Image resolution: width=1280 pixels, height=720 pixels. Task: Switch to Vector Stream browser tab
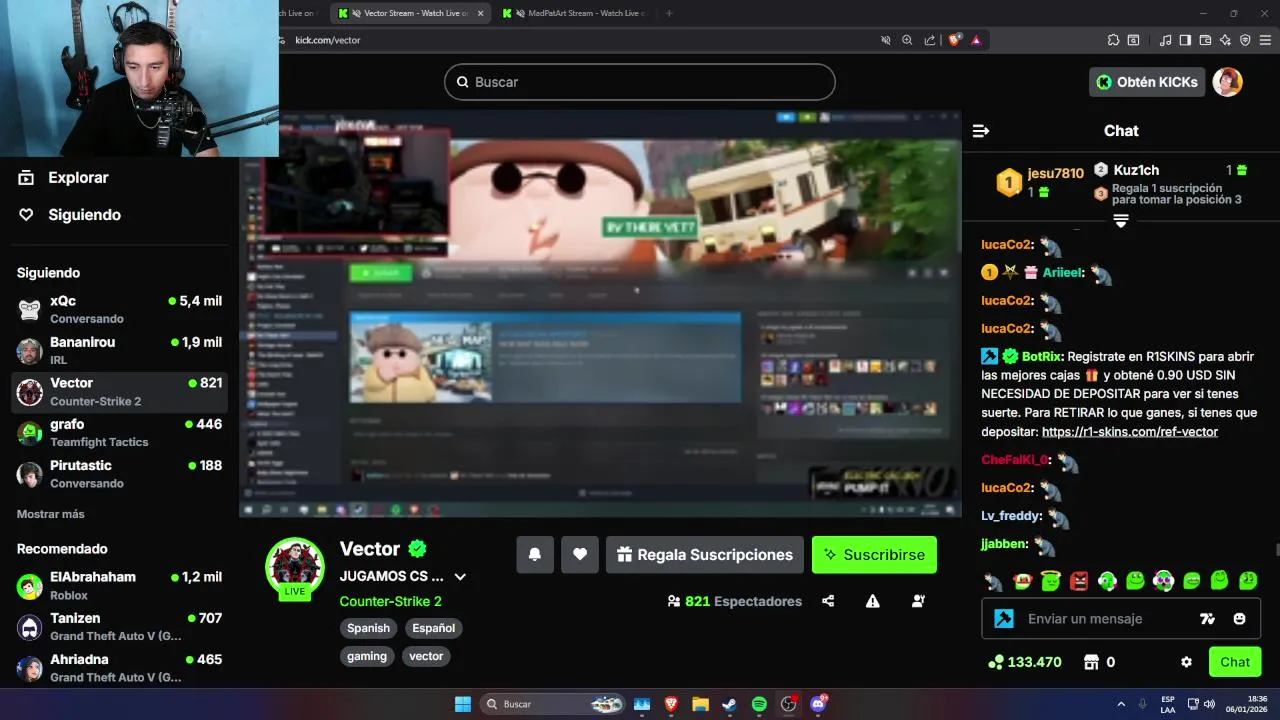(411, 13)
